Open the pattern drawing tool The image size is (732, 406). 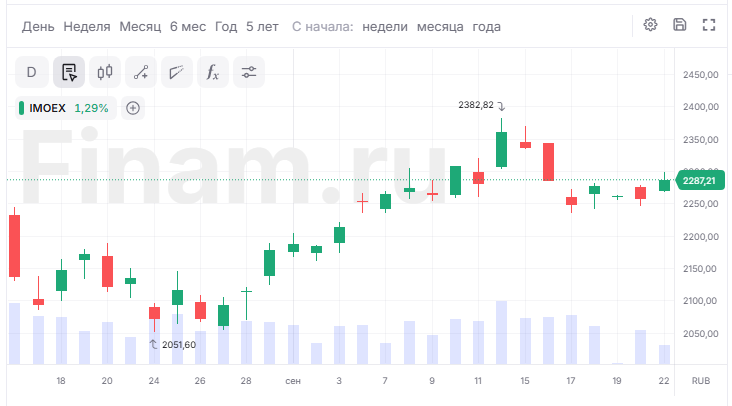(177, 72)
